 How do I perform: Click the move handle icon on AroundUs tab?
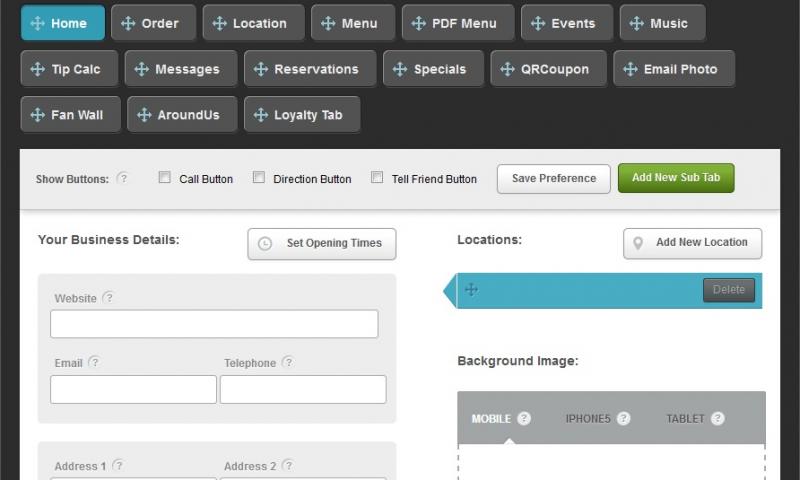[144, 115]
